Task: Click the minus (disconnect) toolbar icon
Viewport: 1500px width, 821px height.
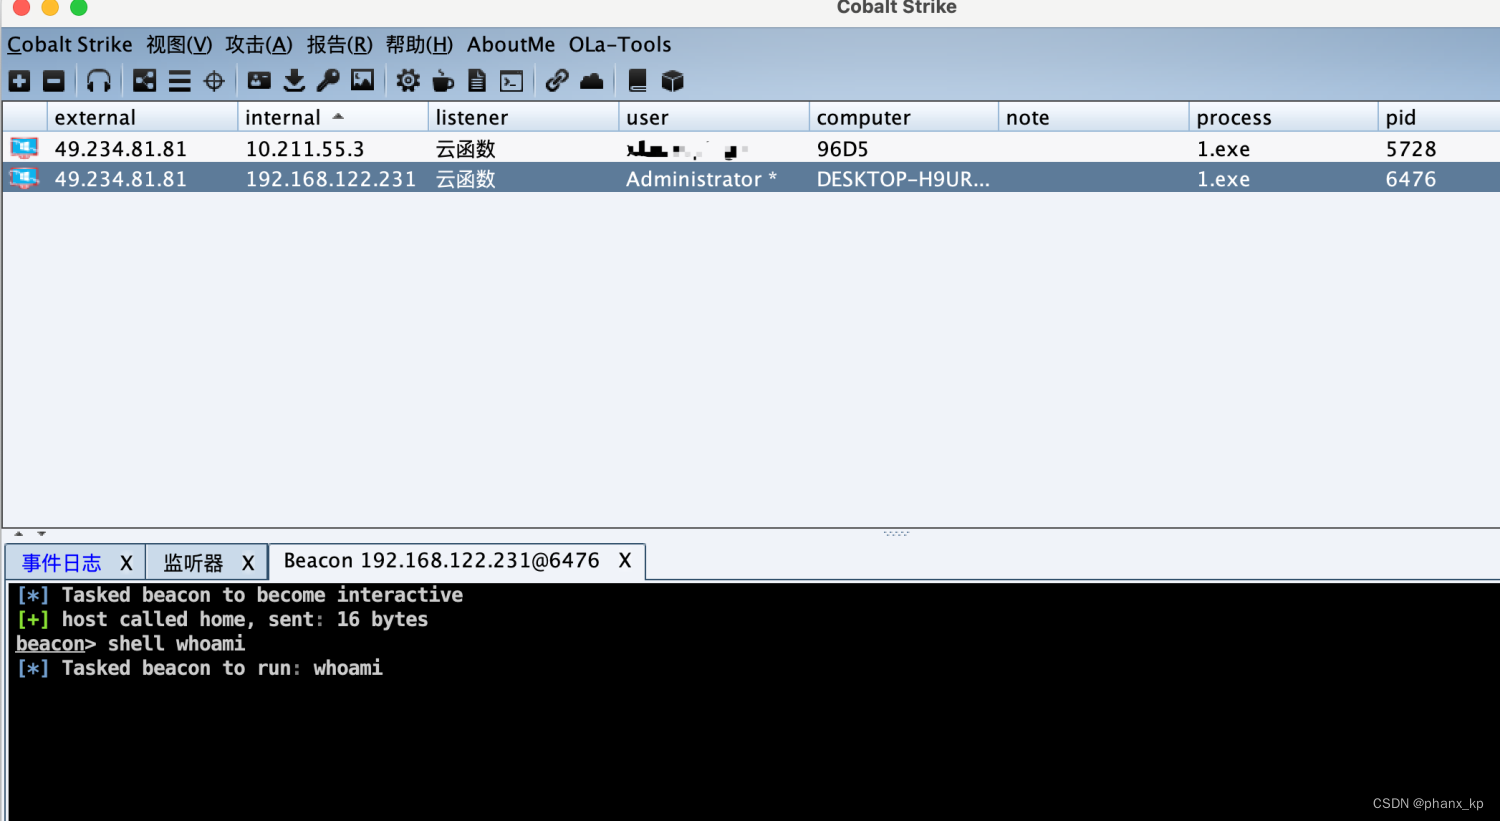Action: coord(54,81)
